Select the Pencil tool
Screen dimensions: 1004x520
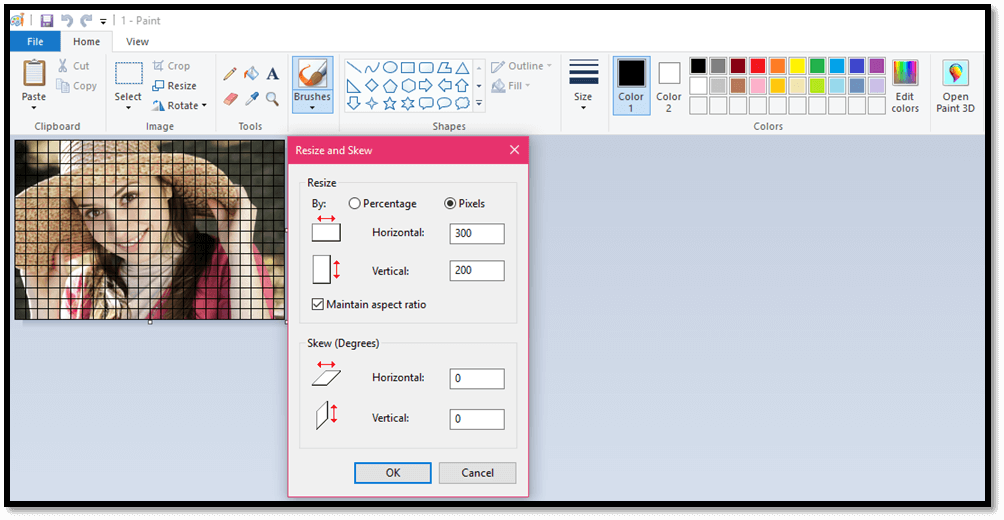(230, 74)
